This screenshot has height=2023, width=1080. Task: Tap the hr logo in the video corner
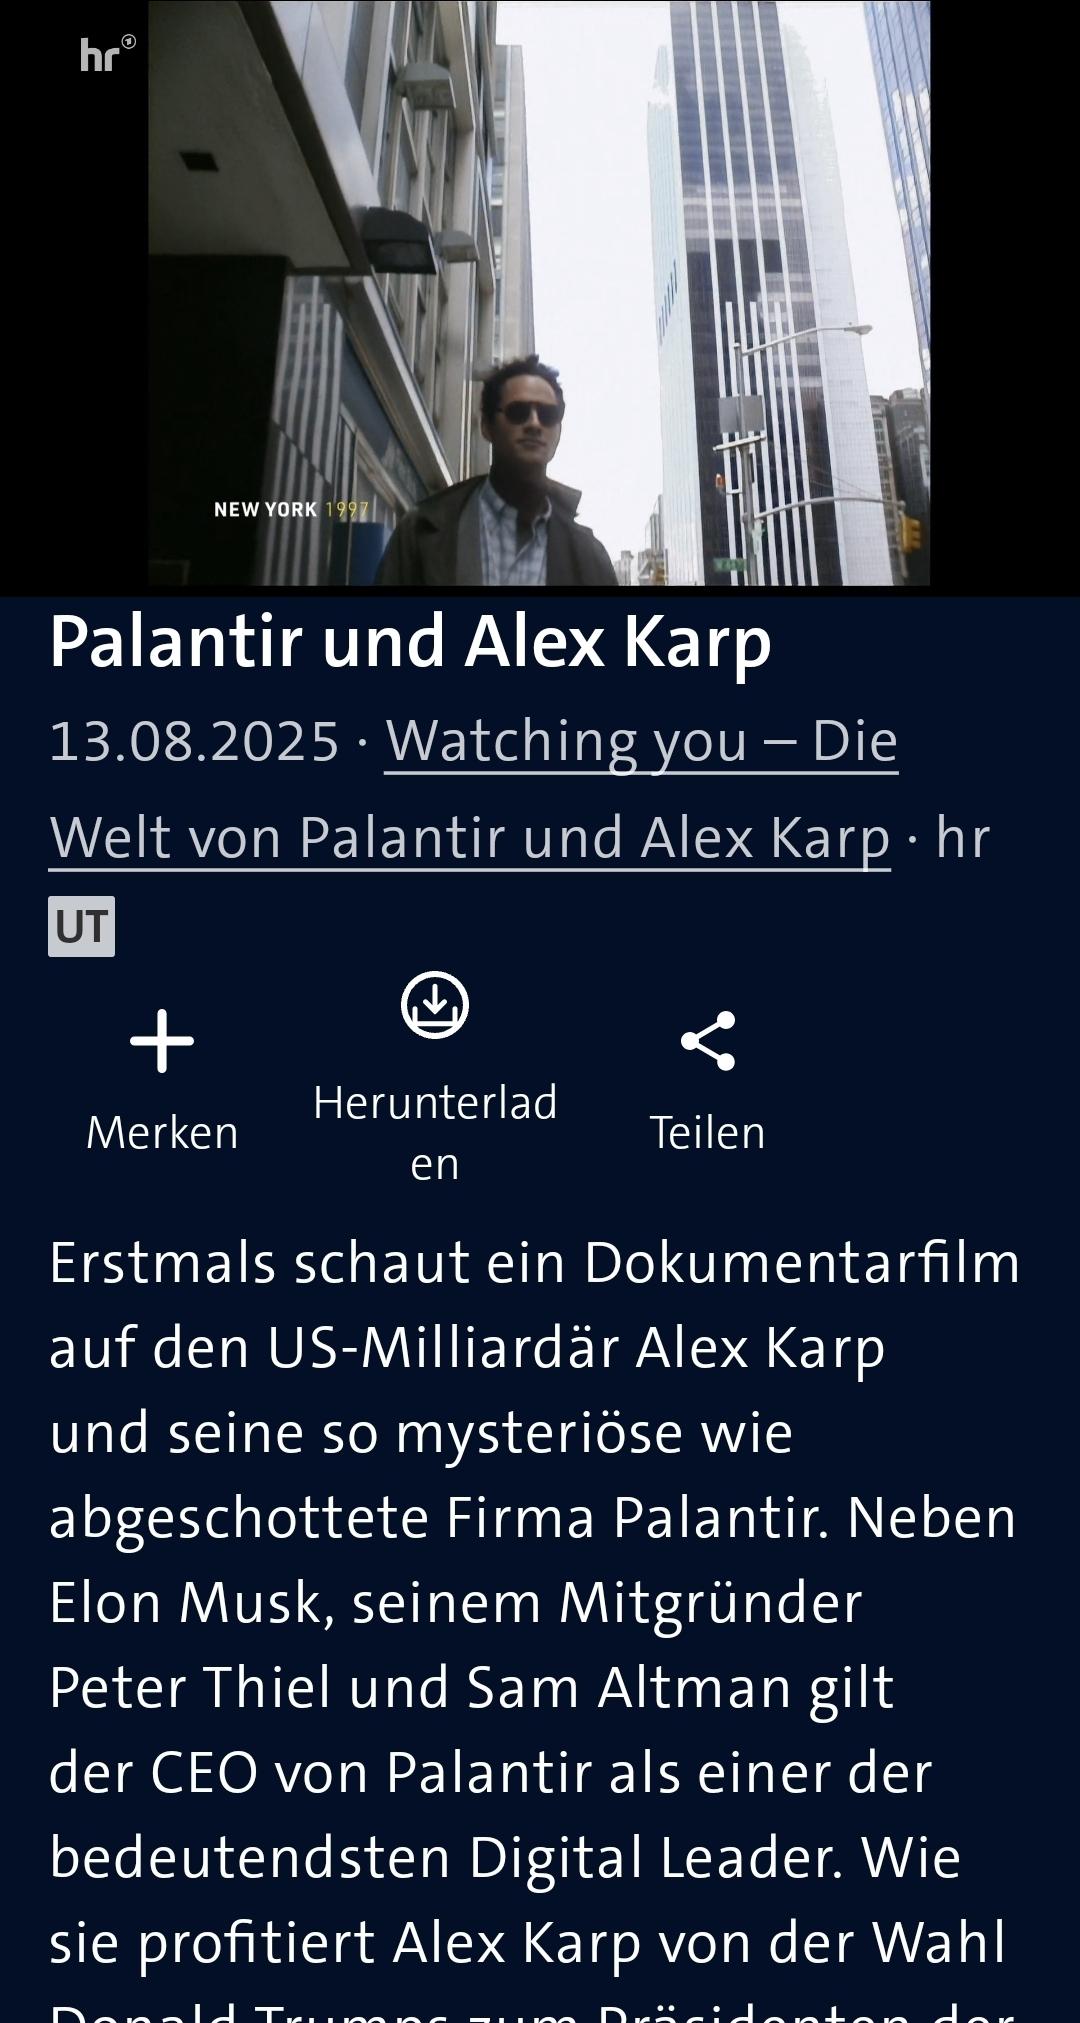click(107, 53)
